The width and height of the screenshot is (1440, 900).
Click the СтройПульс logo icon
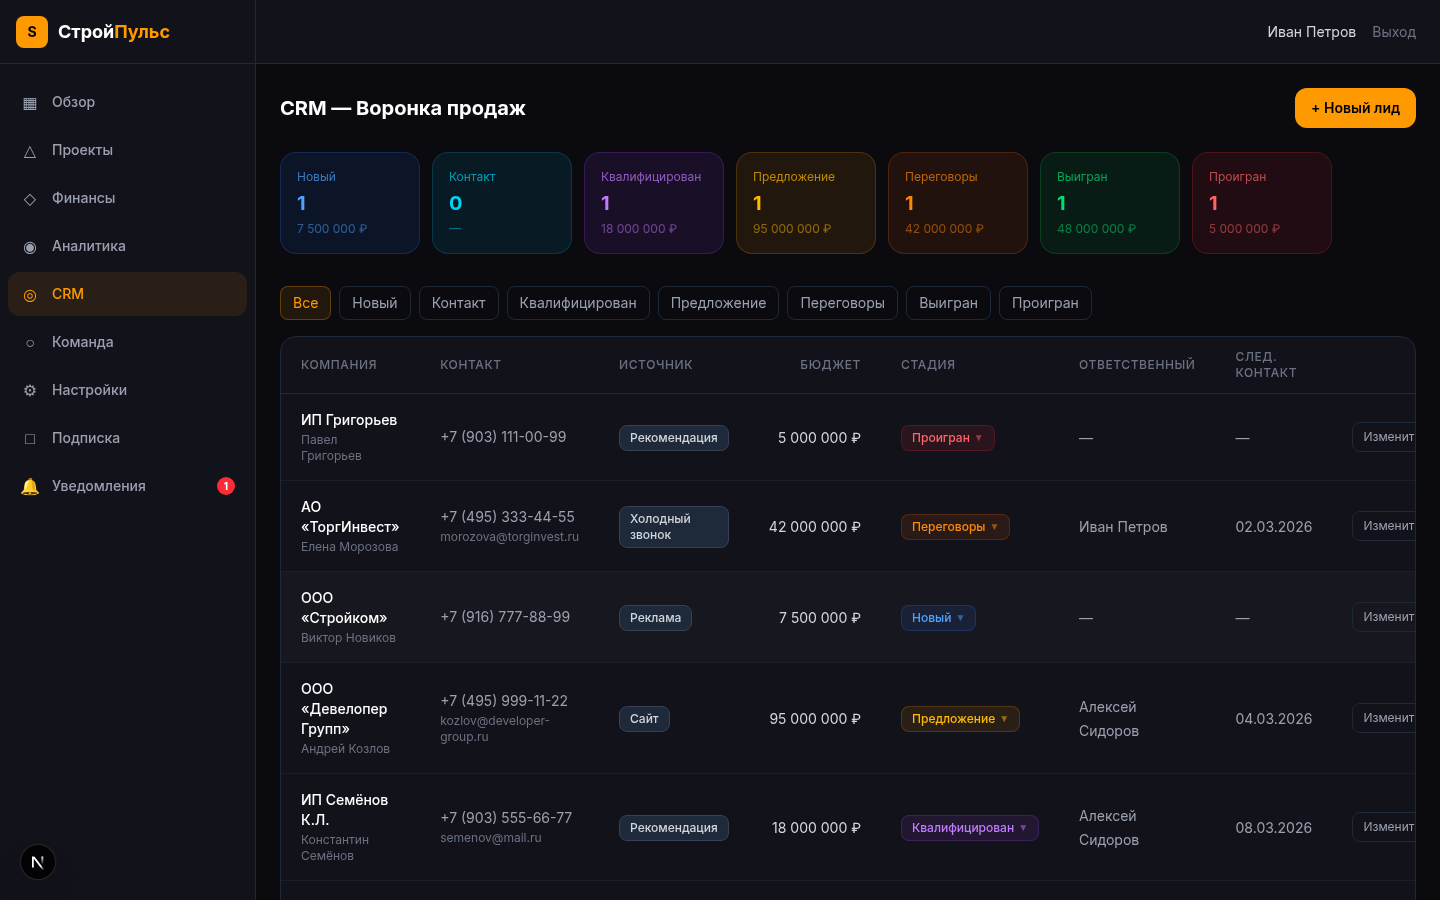[31, 31]
